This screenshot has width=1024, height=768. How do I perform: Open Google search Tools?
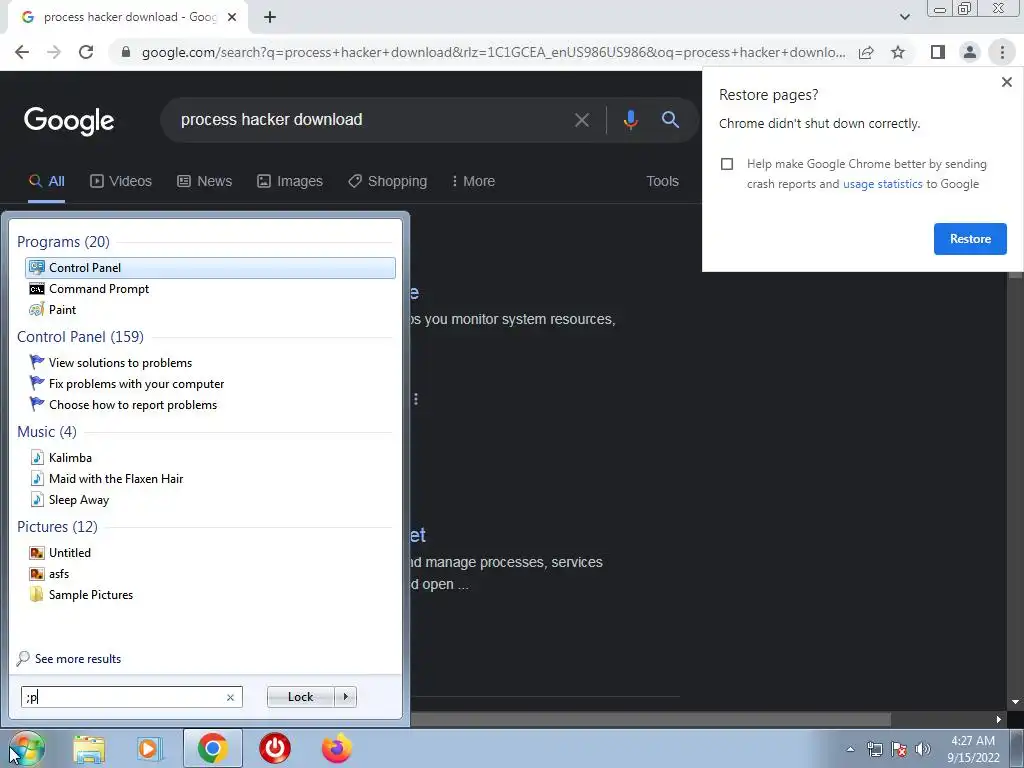(662, 181)
